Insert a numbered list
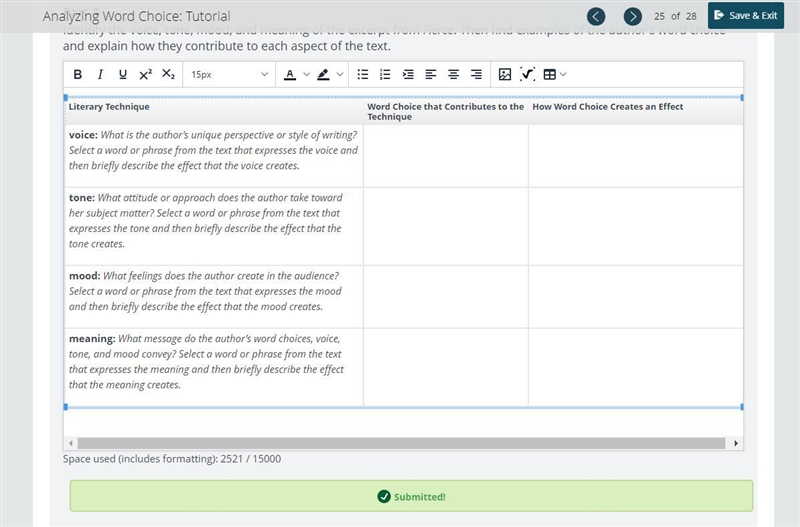This screenshot has height=527, width=800. point(385,74)
